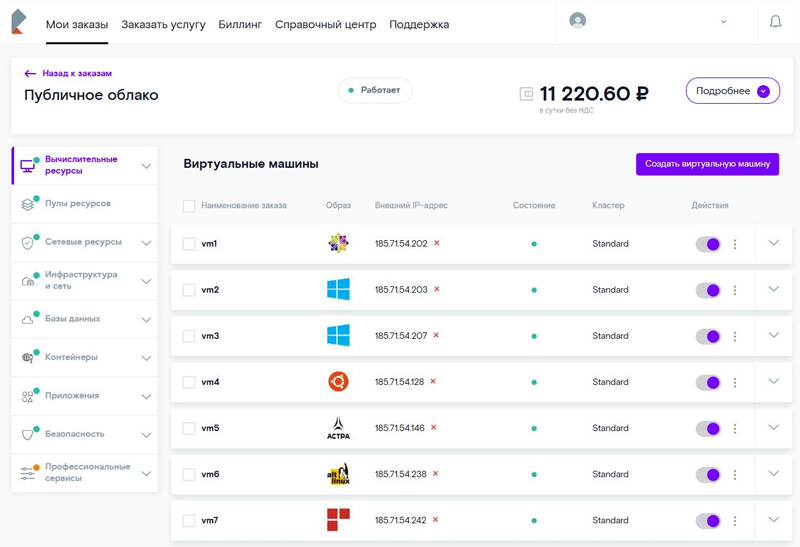Remove external IP 185.71.54.207 via red X
The height and width of the screenshot is (547, 800).
pyautogui.click(x=436, y=335)
